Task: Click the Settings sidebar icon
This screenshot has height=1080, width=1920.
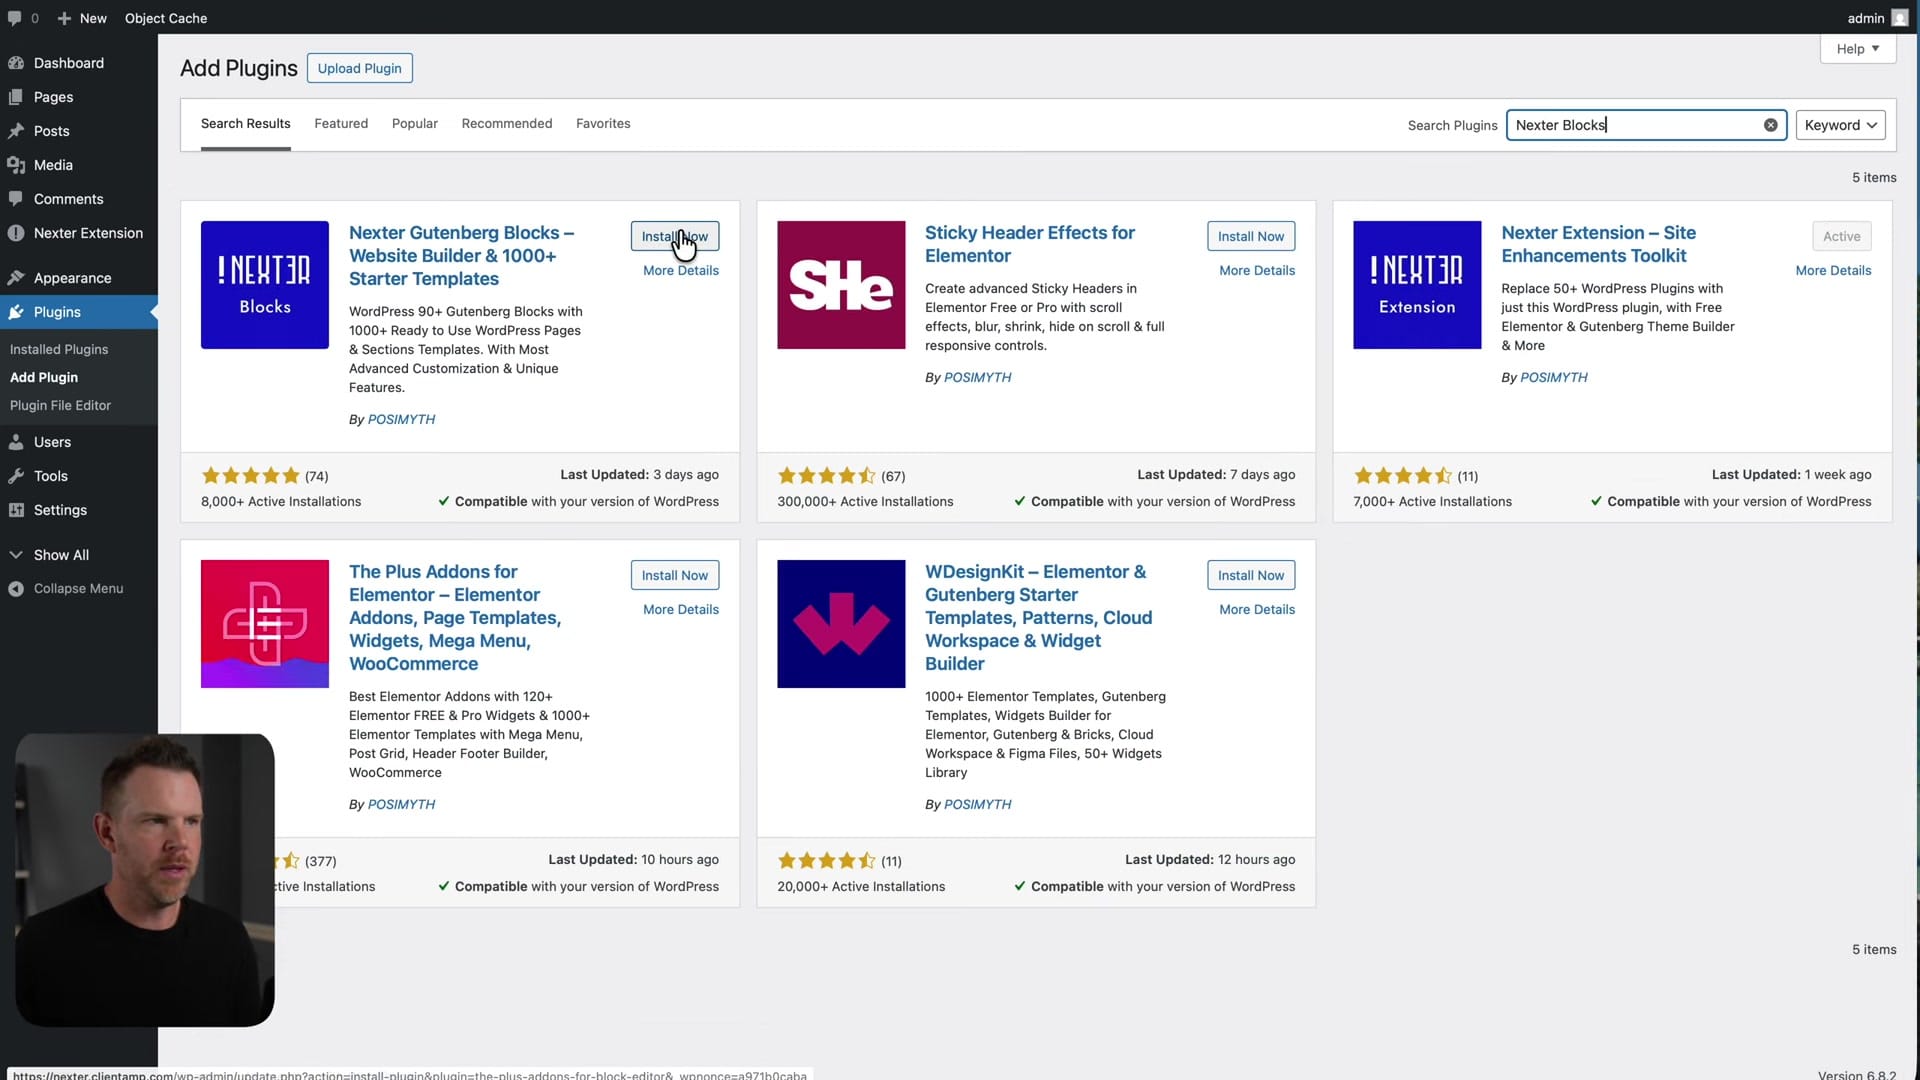Action: [x=16, y=510]
